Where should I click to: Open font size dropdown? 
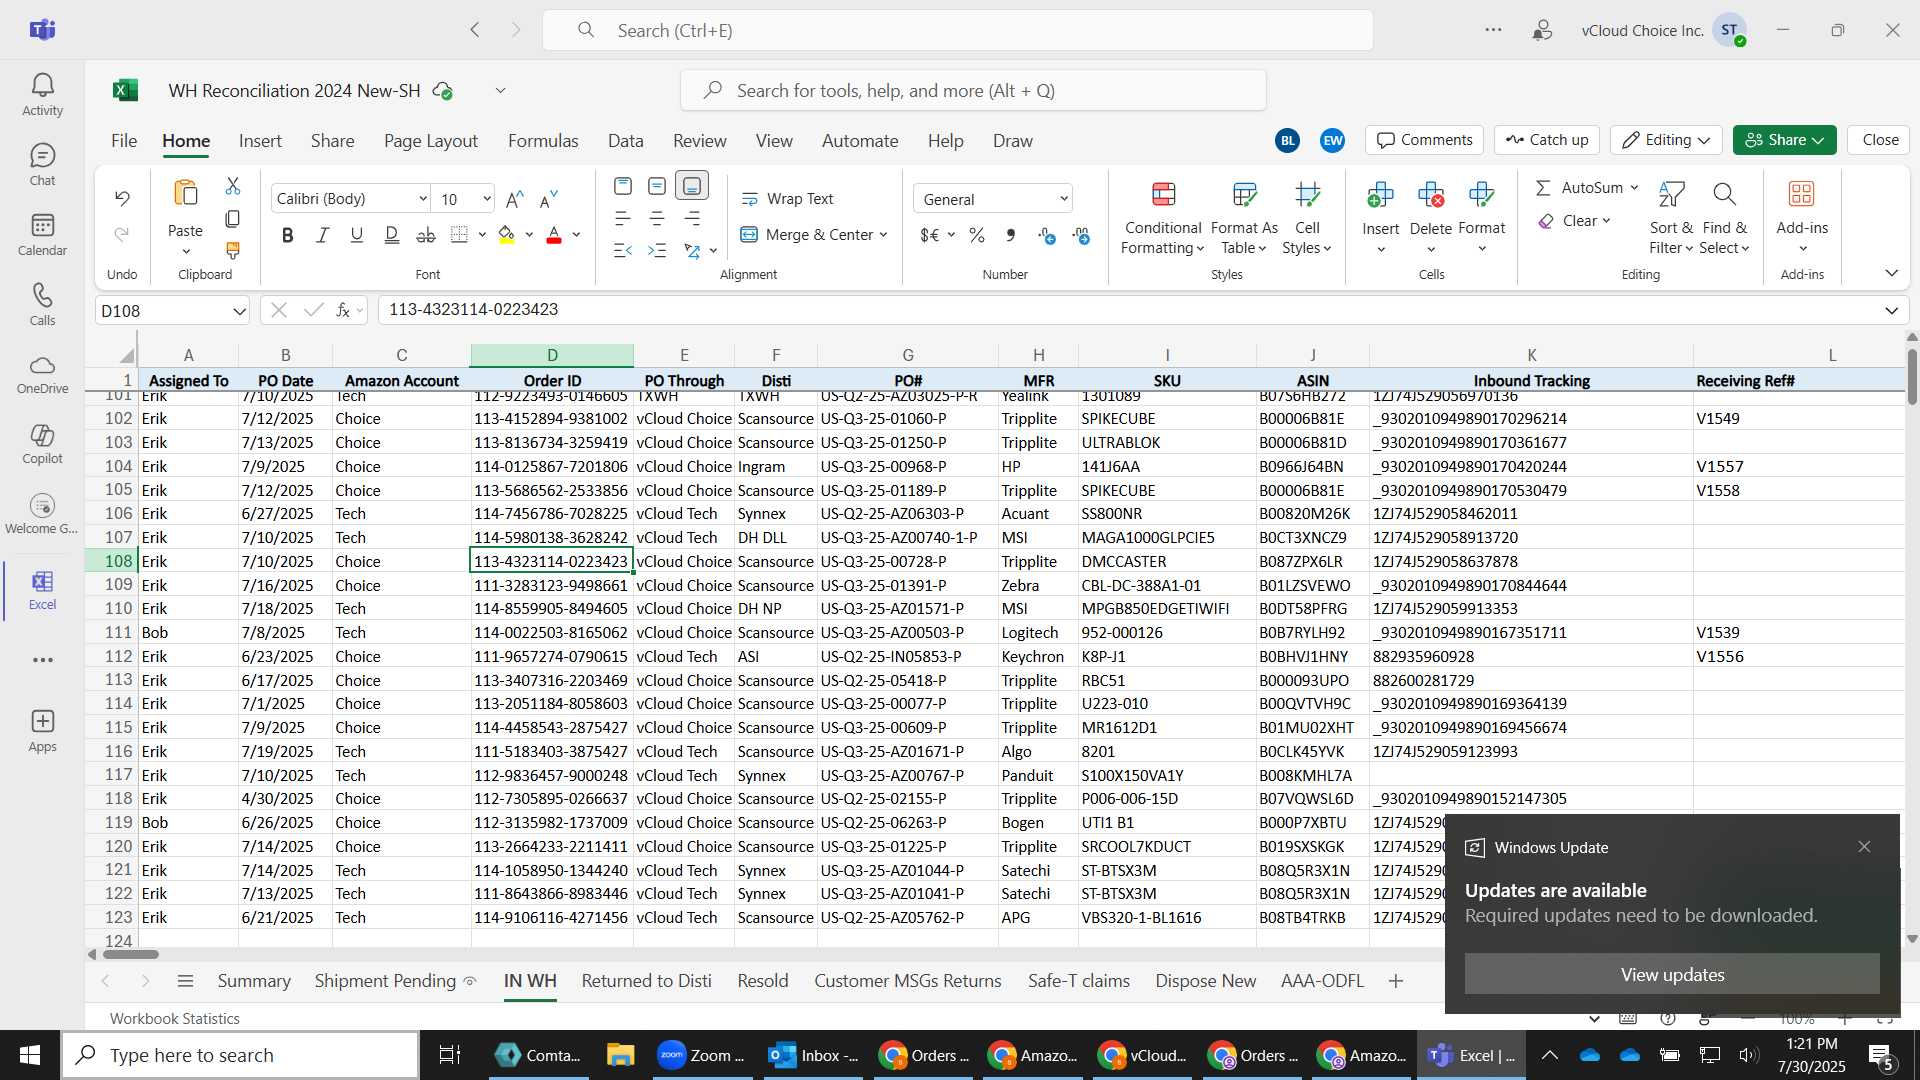tap(487, 199)
